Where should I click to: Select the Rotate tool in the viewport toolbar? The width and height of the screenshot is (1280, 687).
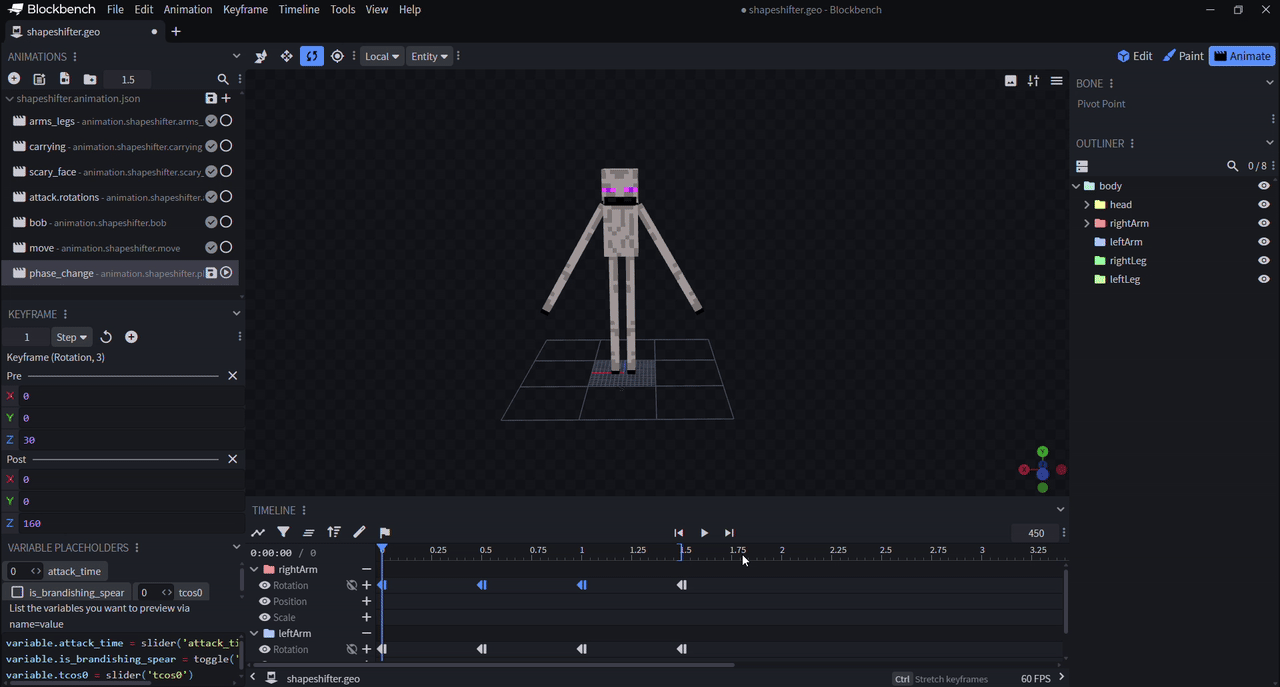pos(312,56)
